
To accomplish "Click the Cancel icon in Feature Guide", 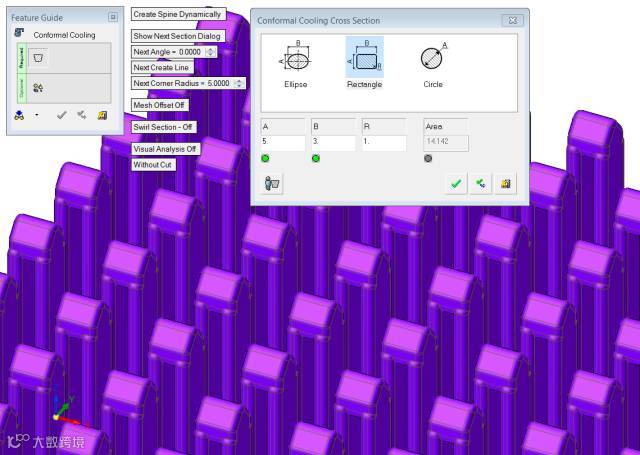I will coord(102,115).
